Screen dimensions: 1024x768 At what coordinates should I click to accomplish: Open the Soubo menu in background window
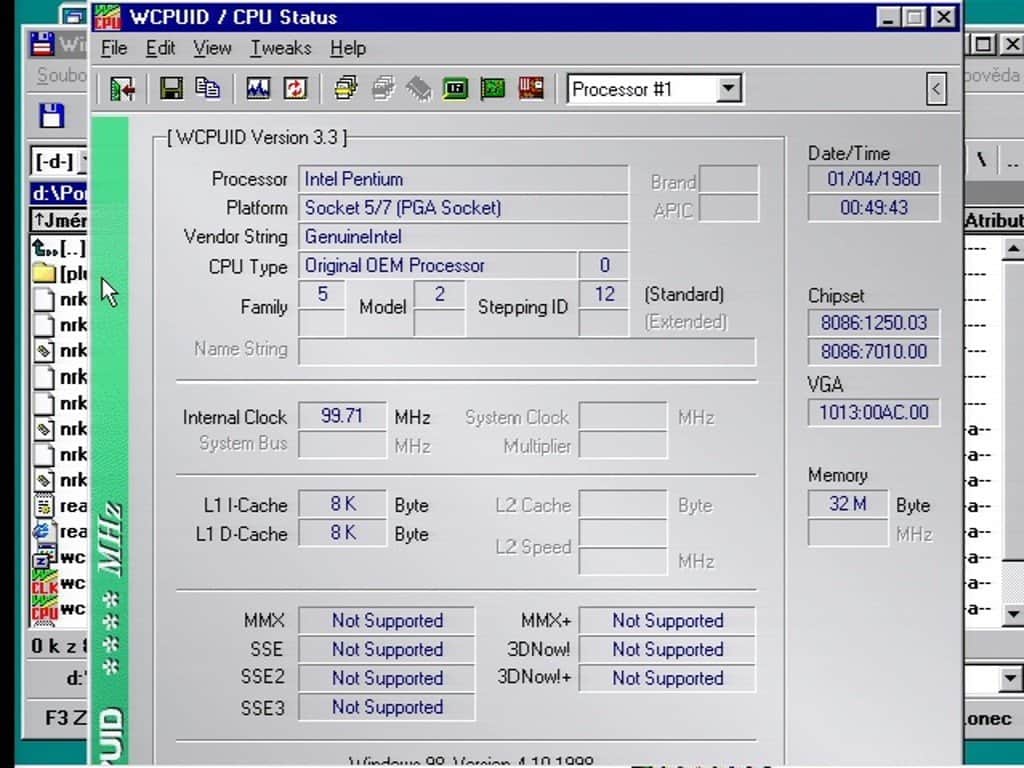click(x=61, y=76)
